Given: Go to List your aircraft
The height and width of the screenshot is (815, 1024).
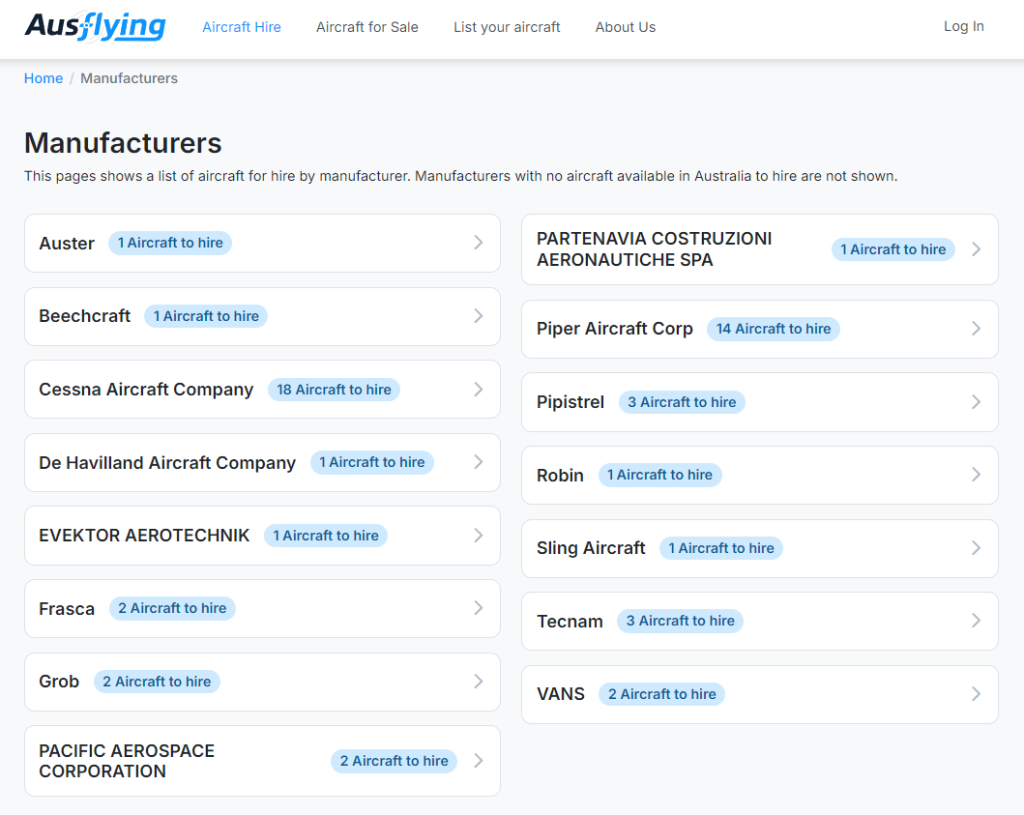Looking at the screenshot, I should point(507,27).
